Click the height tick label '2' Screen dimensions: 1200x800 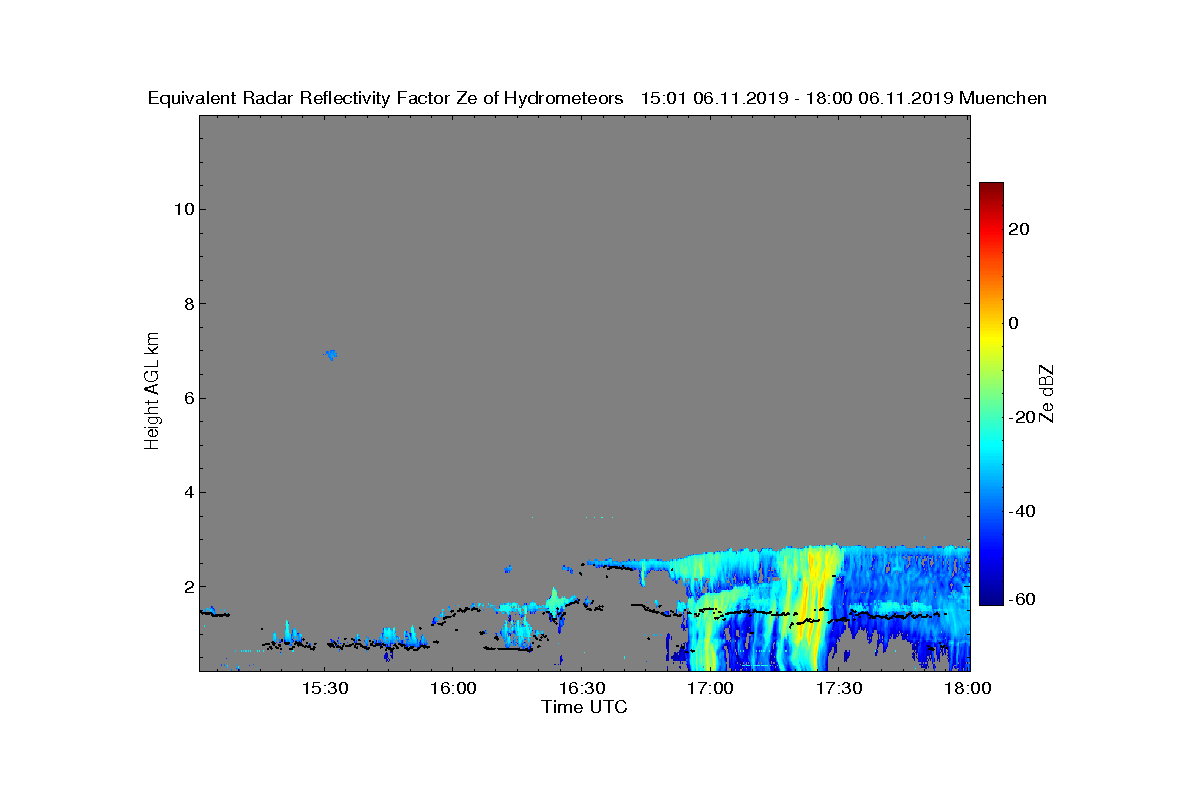[x=187, y=586]
